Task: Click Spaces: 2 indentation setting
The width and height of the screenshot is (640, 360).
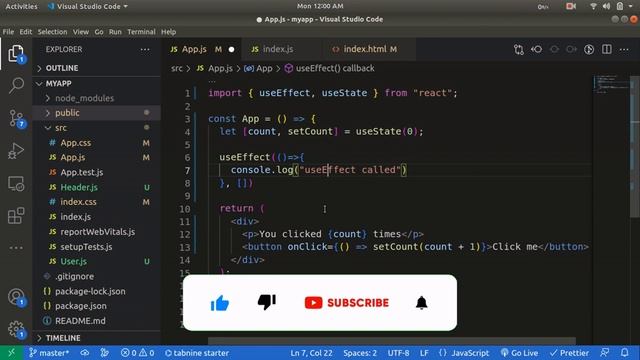Action: [360, 353]
